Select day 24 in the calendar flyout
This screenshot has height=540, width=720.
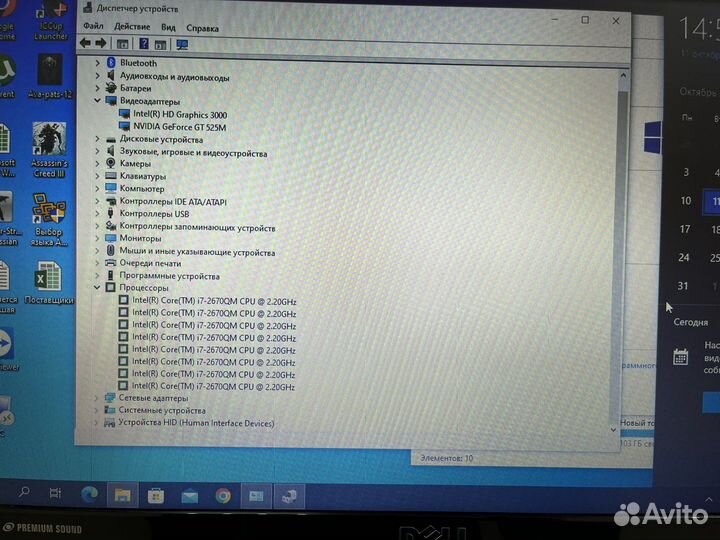[684, 257]
